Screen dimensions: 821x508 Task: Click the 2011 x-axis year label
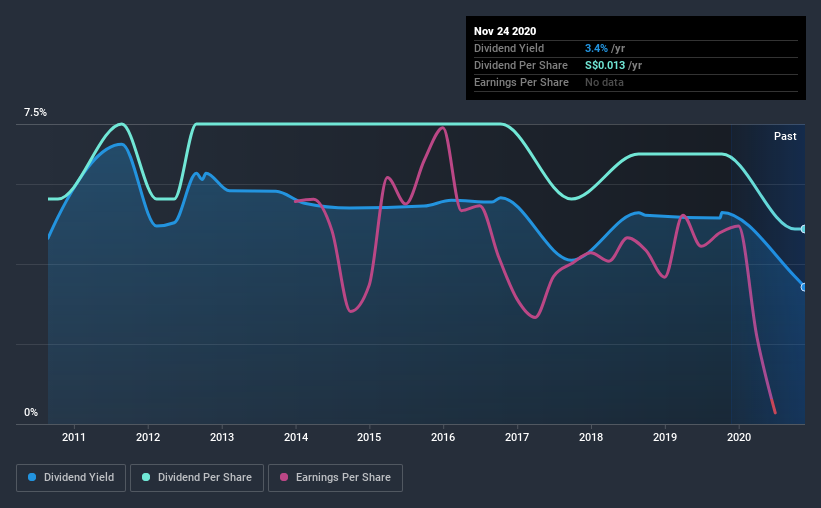coord(74,437)
